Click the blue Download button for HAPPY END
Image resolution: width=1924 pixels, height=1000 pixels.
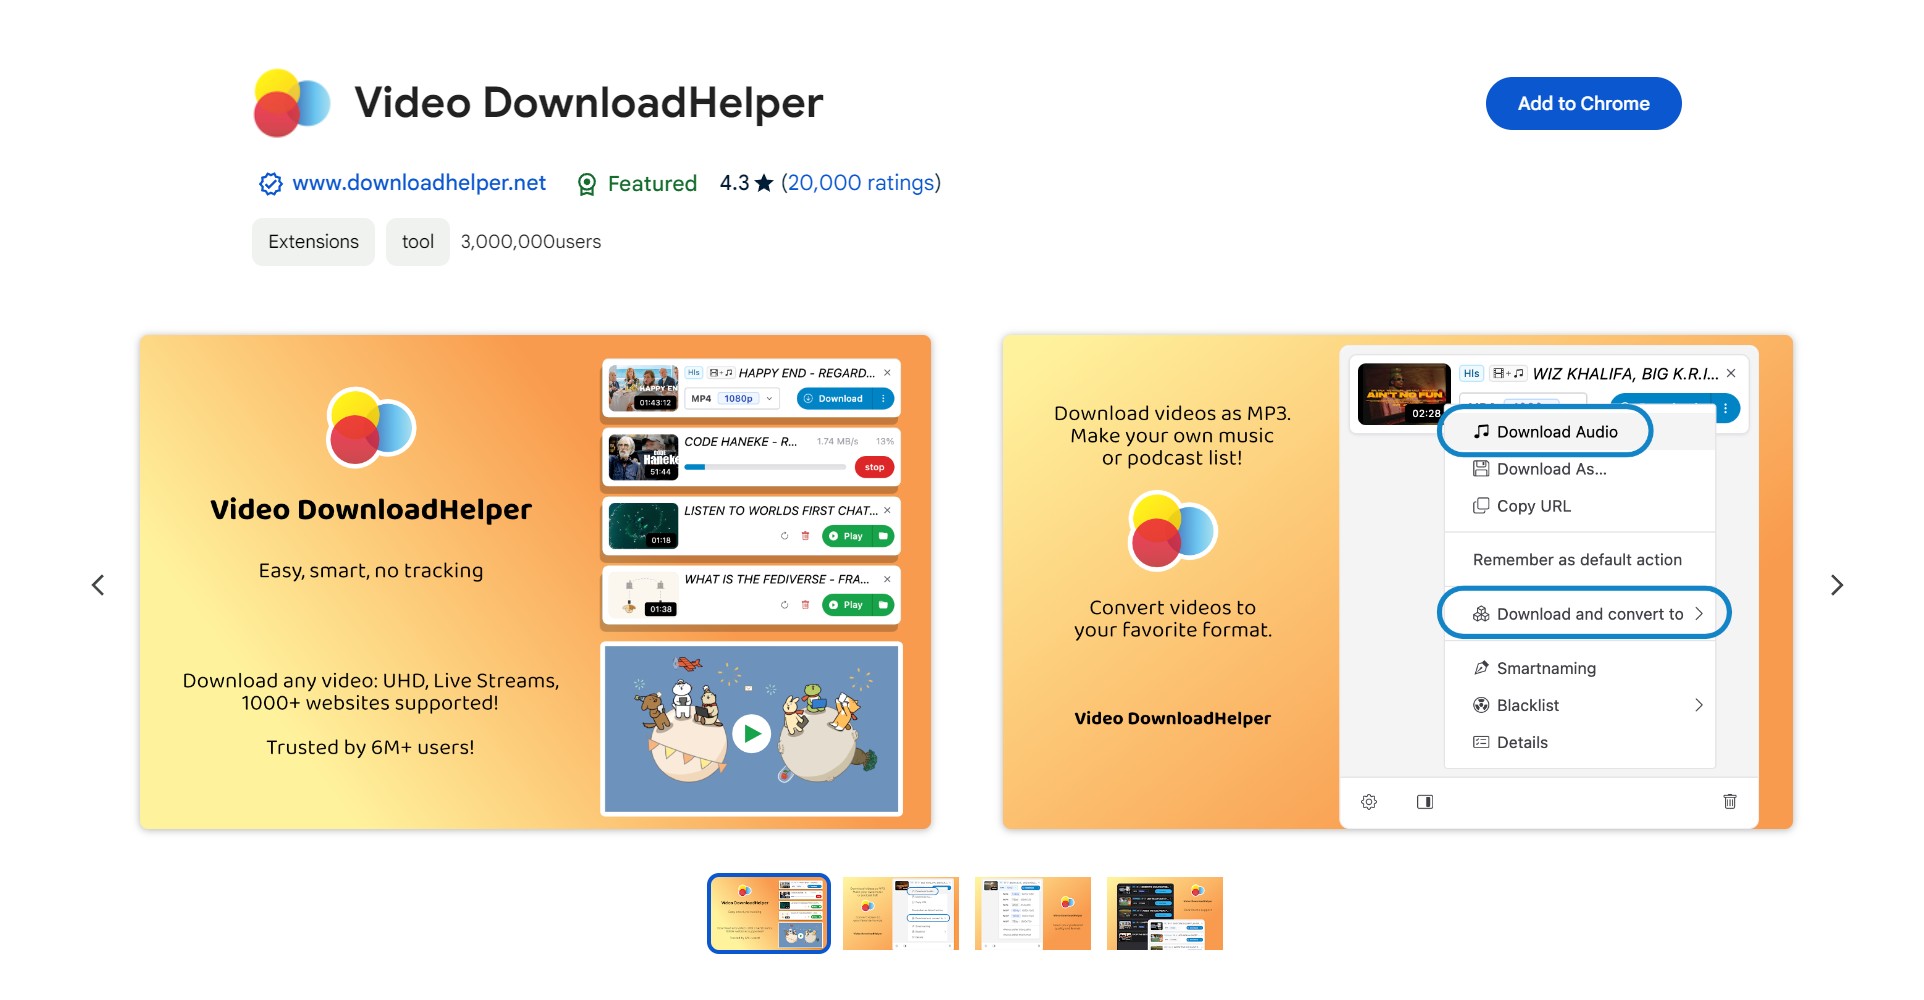[835, 398]
